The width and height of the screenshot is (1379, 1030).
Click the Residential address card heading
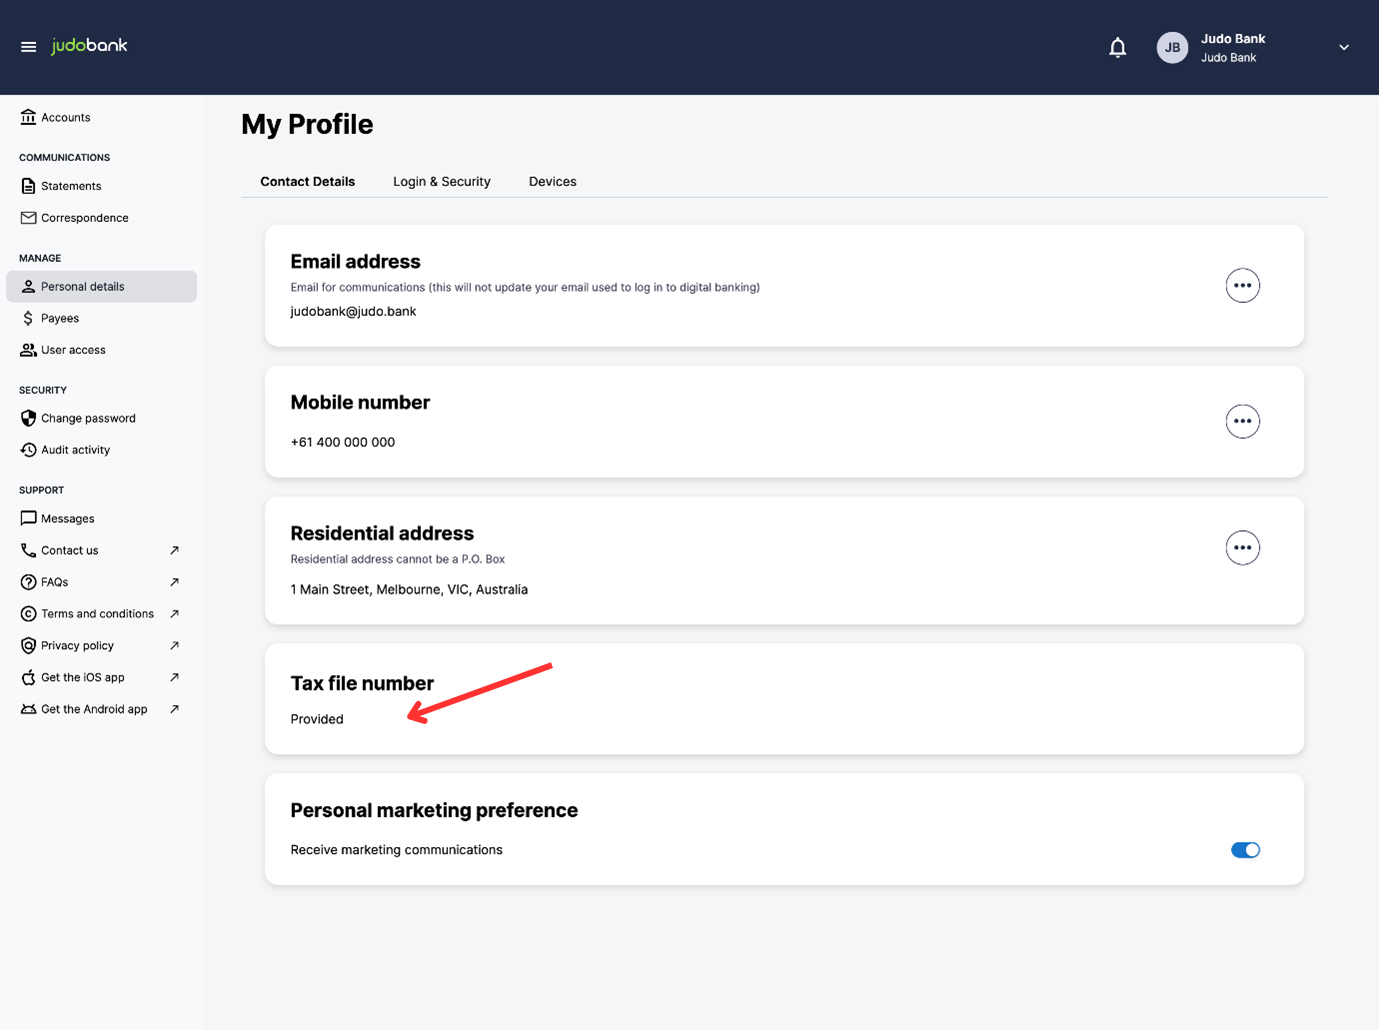pos(382,533)
